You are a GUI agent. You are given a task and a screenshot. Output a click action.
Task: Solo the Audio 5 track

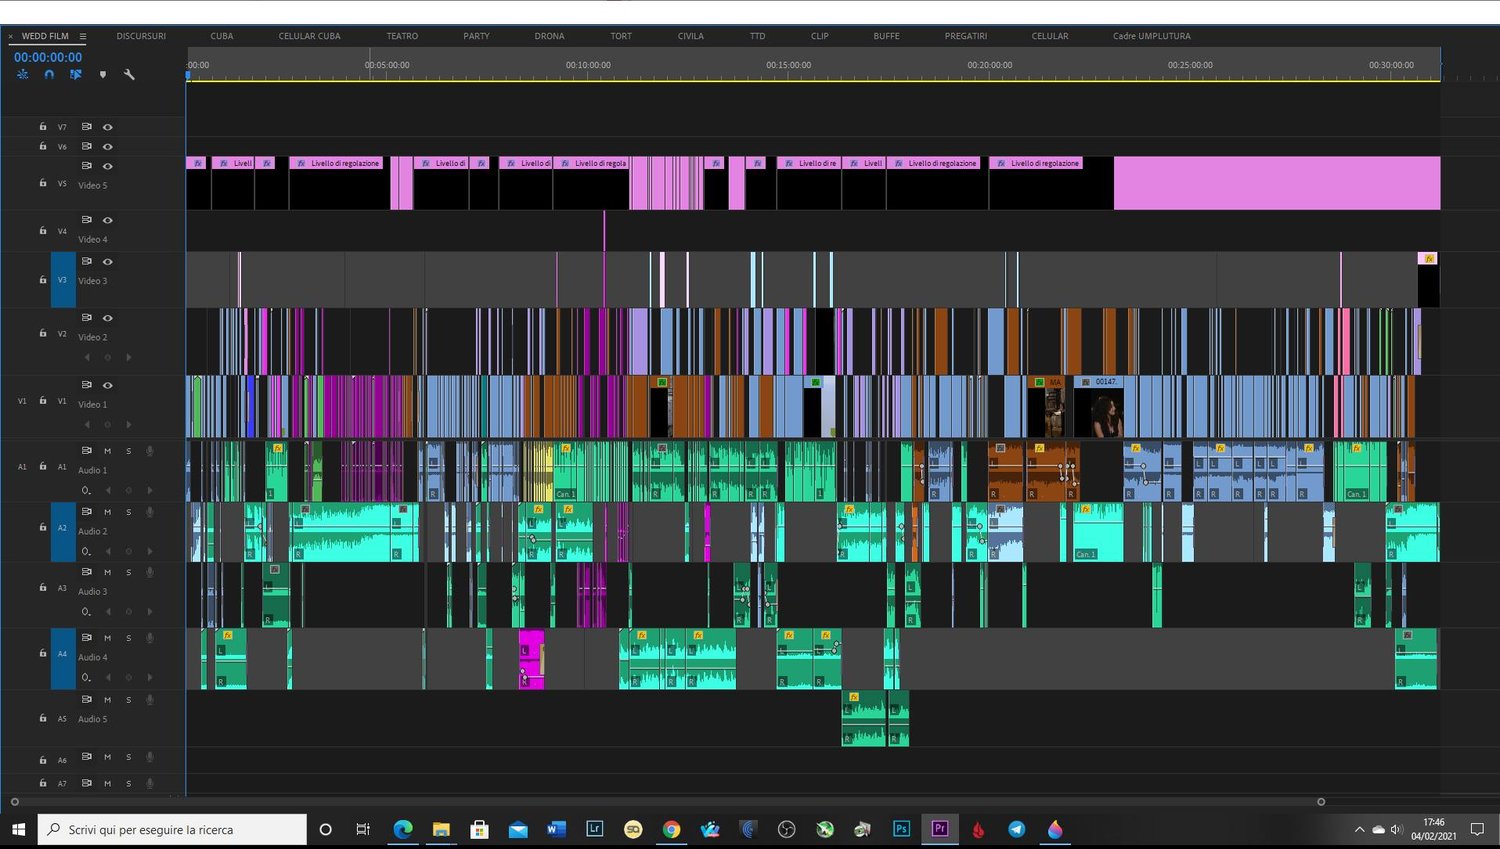(129, 700)
